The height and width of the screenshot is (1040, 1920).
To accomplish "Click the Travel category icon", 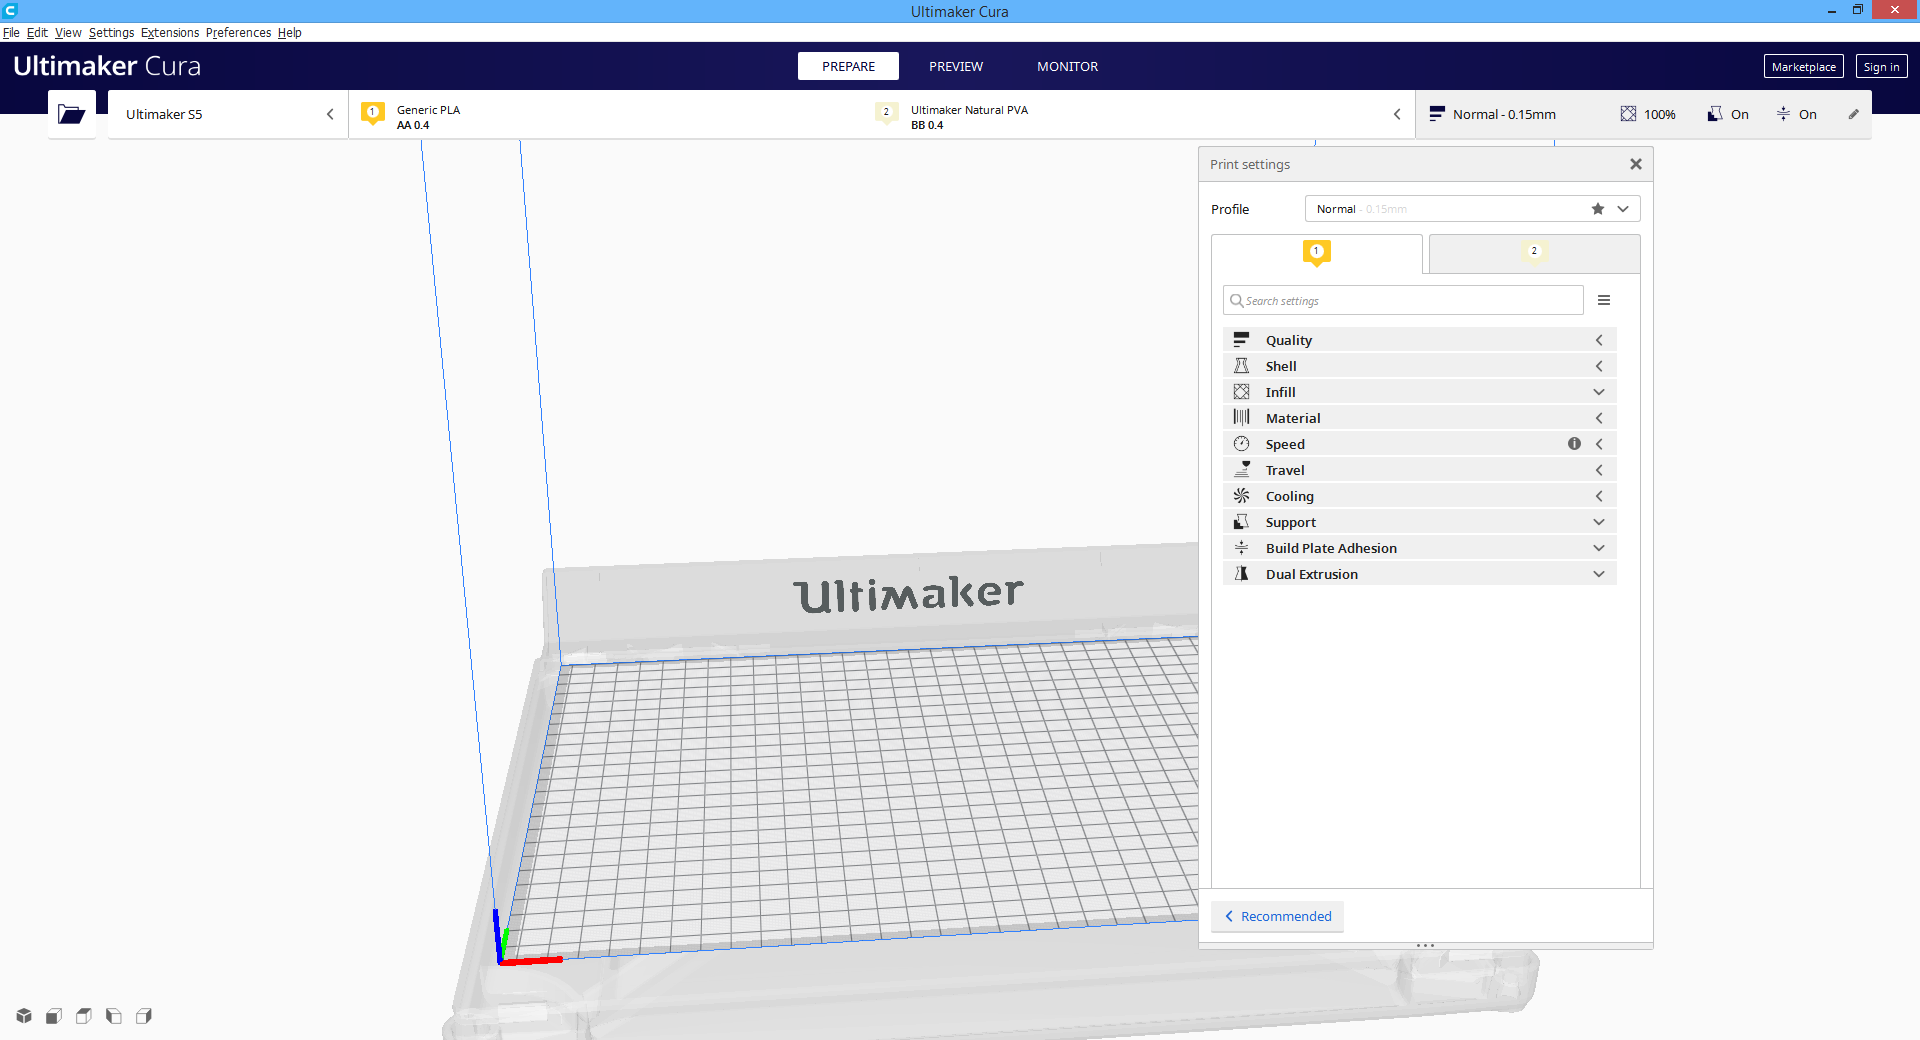I will click(x=1241, y=470).
